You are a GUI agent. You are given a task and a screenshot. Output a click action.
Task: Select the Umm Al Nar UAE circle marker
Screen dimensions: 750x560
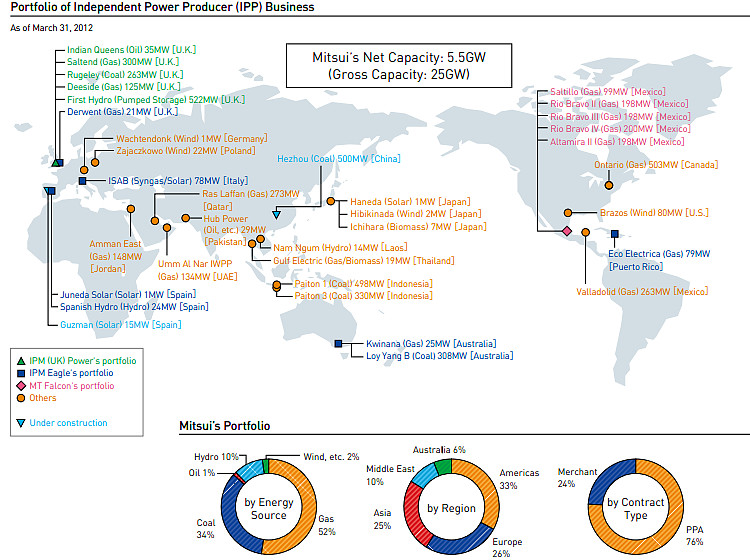tap(167, 228)
